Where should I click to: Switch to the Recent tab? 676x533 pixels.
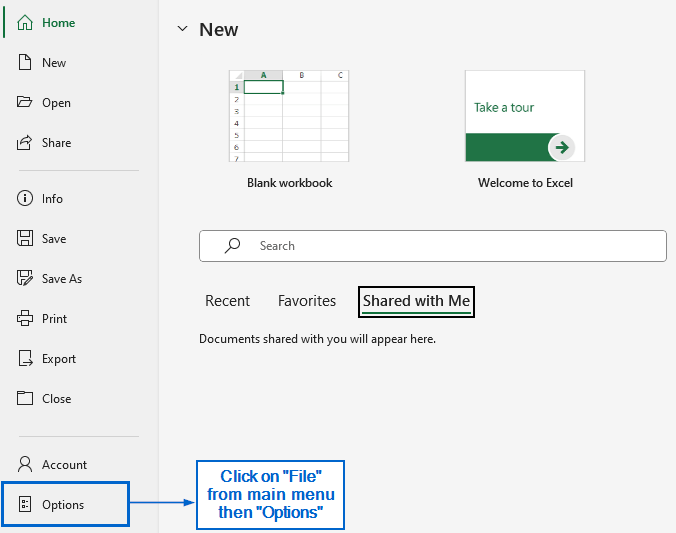tap(227, 301)
